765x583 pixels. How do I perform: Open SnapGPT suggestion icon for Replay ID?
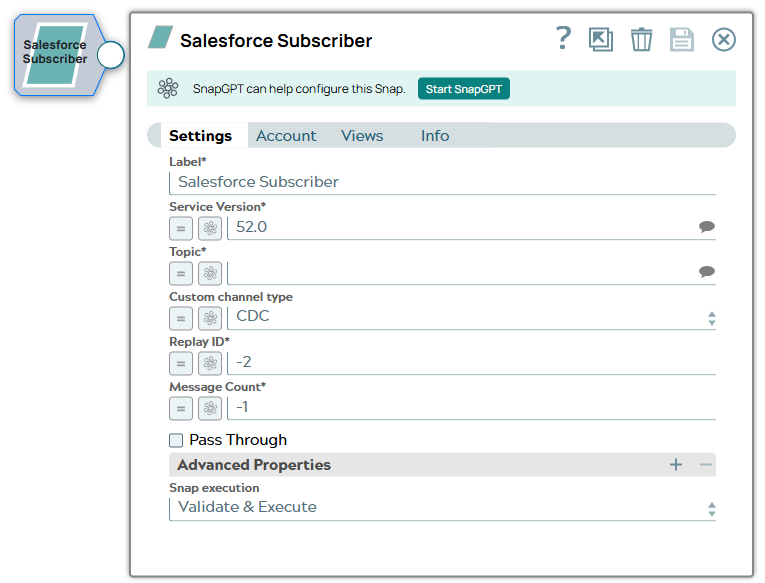click(210, 363)
